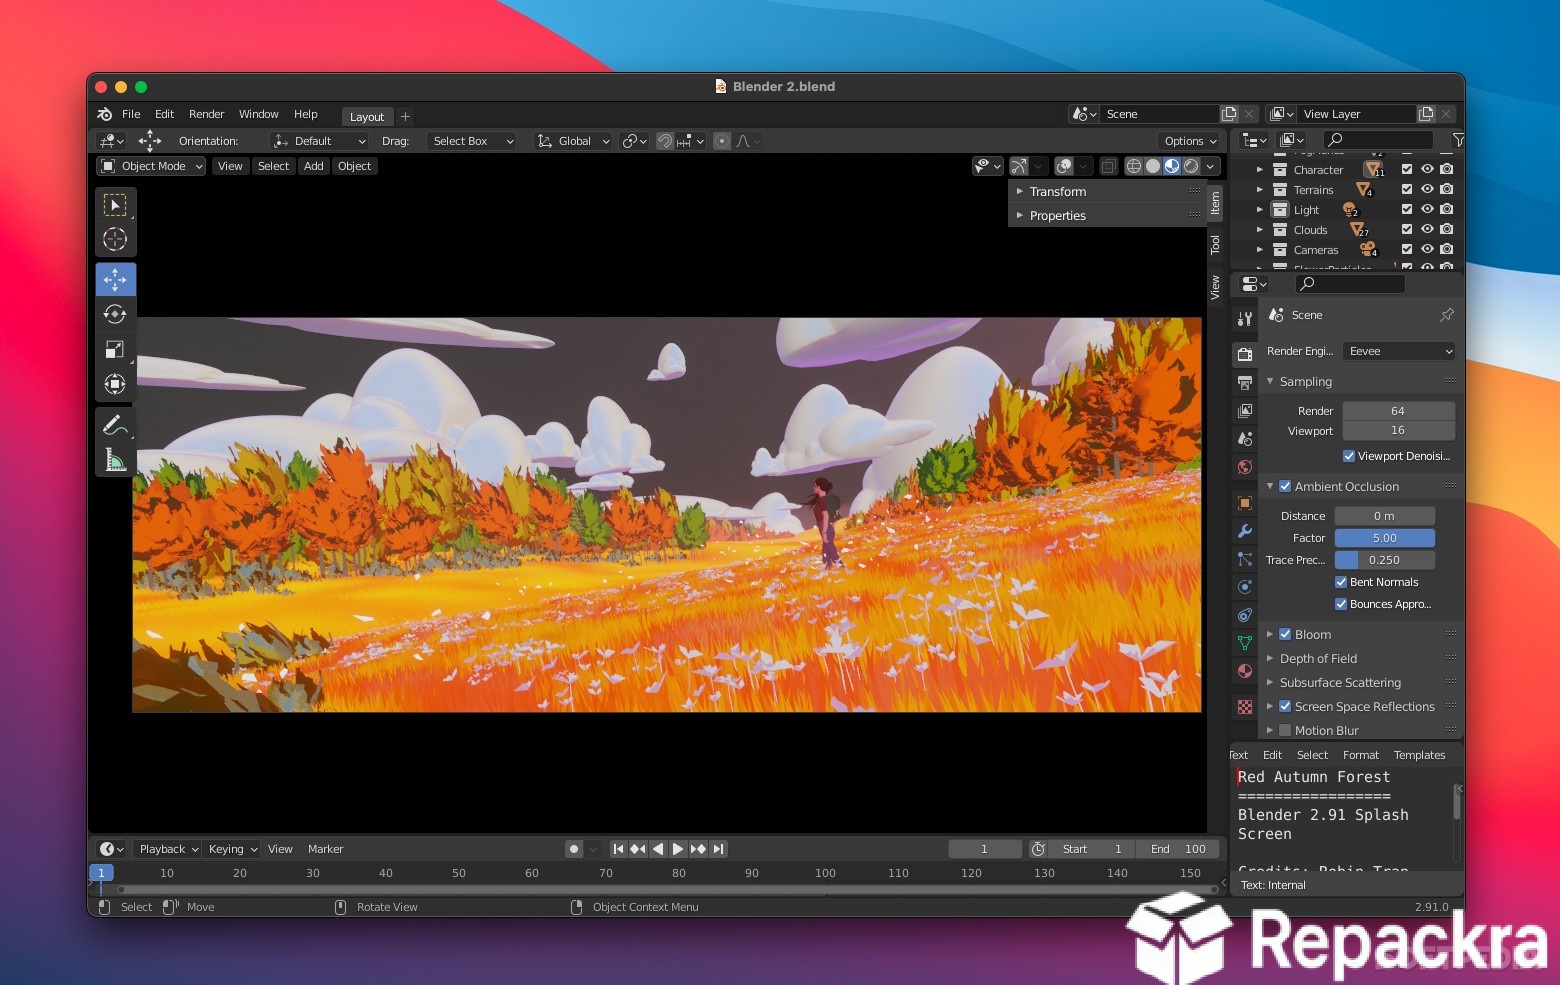
Task: Activate the Cursor tool
Action: (x=115, y=239)
